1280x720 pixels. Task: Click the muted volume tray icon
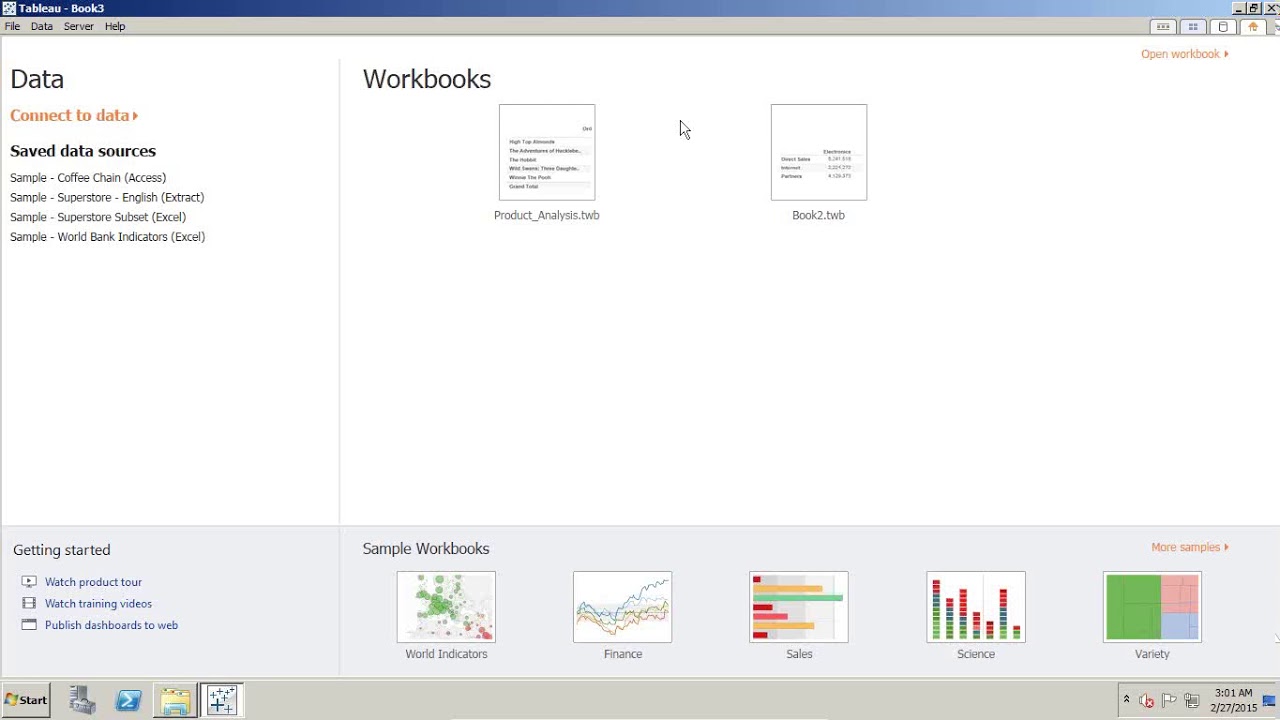[1146, 700]
